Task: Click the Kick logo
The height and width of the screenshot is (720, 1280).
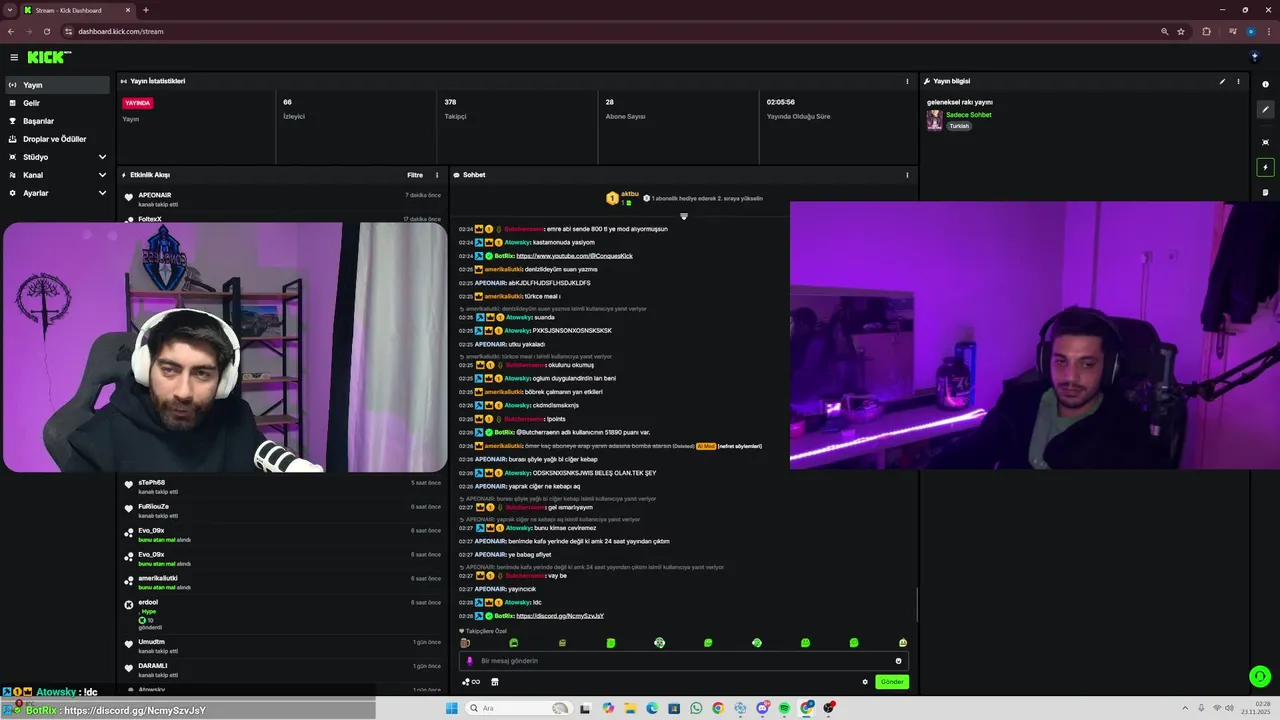Action: [x=49, y=58]
